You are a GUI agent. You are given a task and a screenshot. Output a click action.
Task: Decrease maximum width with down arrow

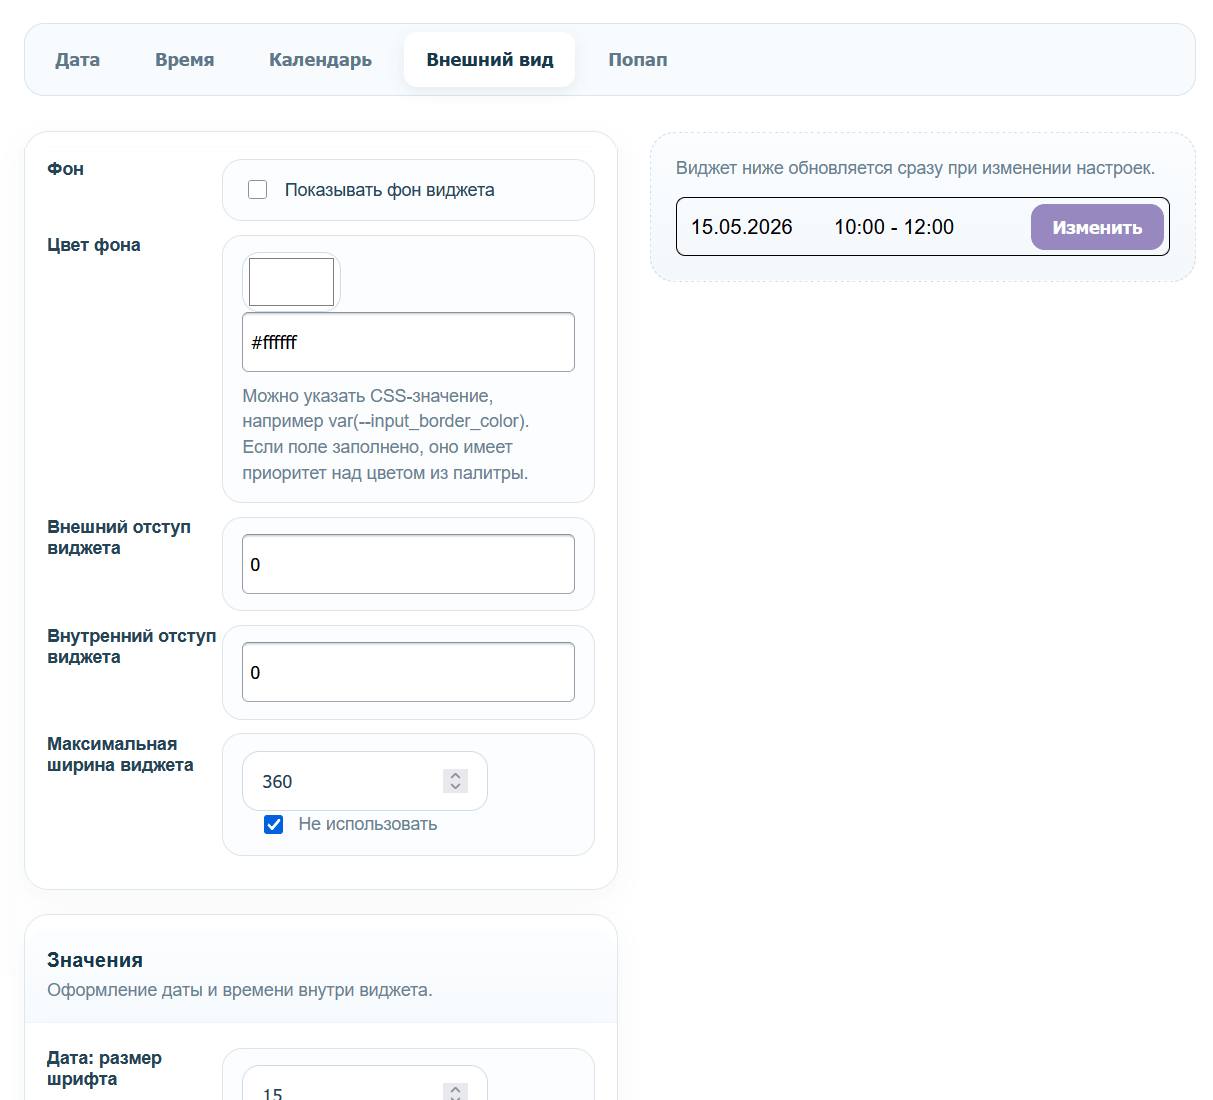[x=456, y=787]
